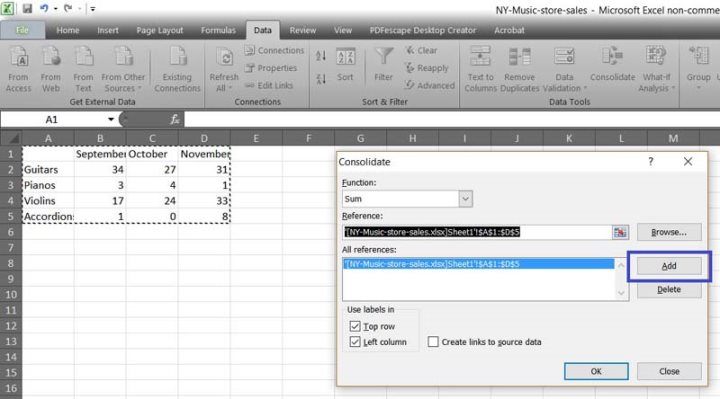The height and width of the screenshot is (399, 720).
Task: Open Existing Connections
Action: point(177,69)
